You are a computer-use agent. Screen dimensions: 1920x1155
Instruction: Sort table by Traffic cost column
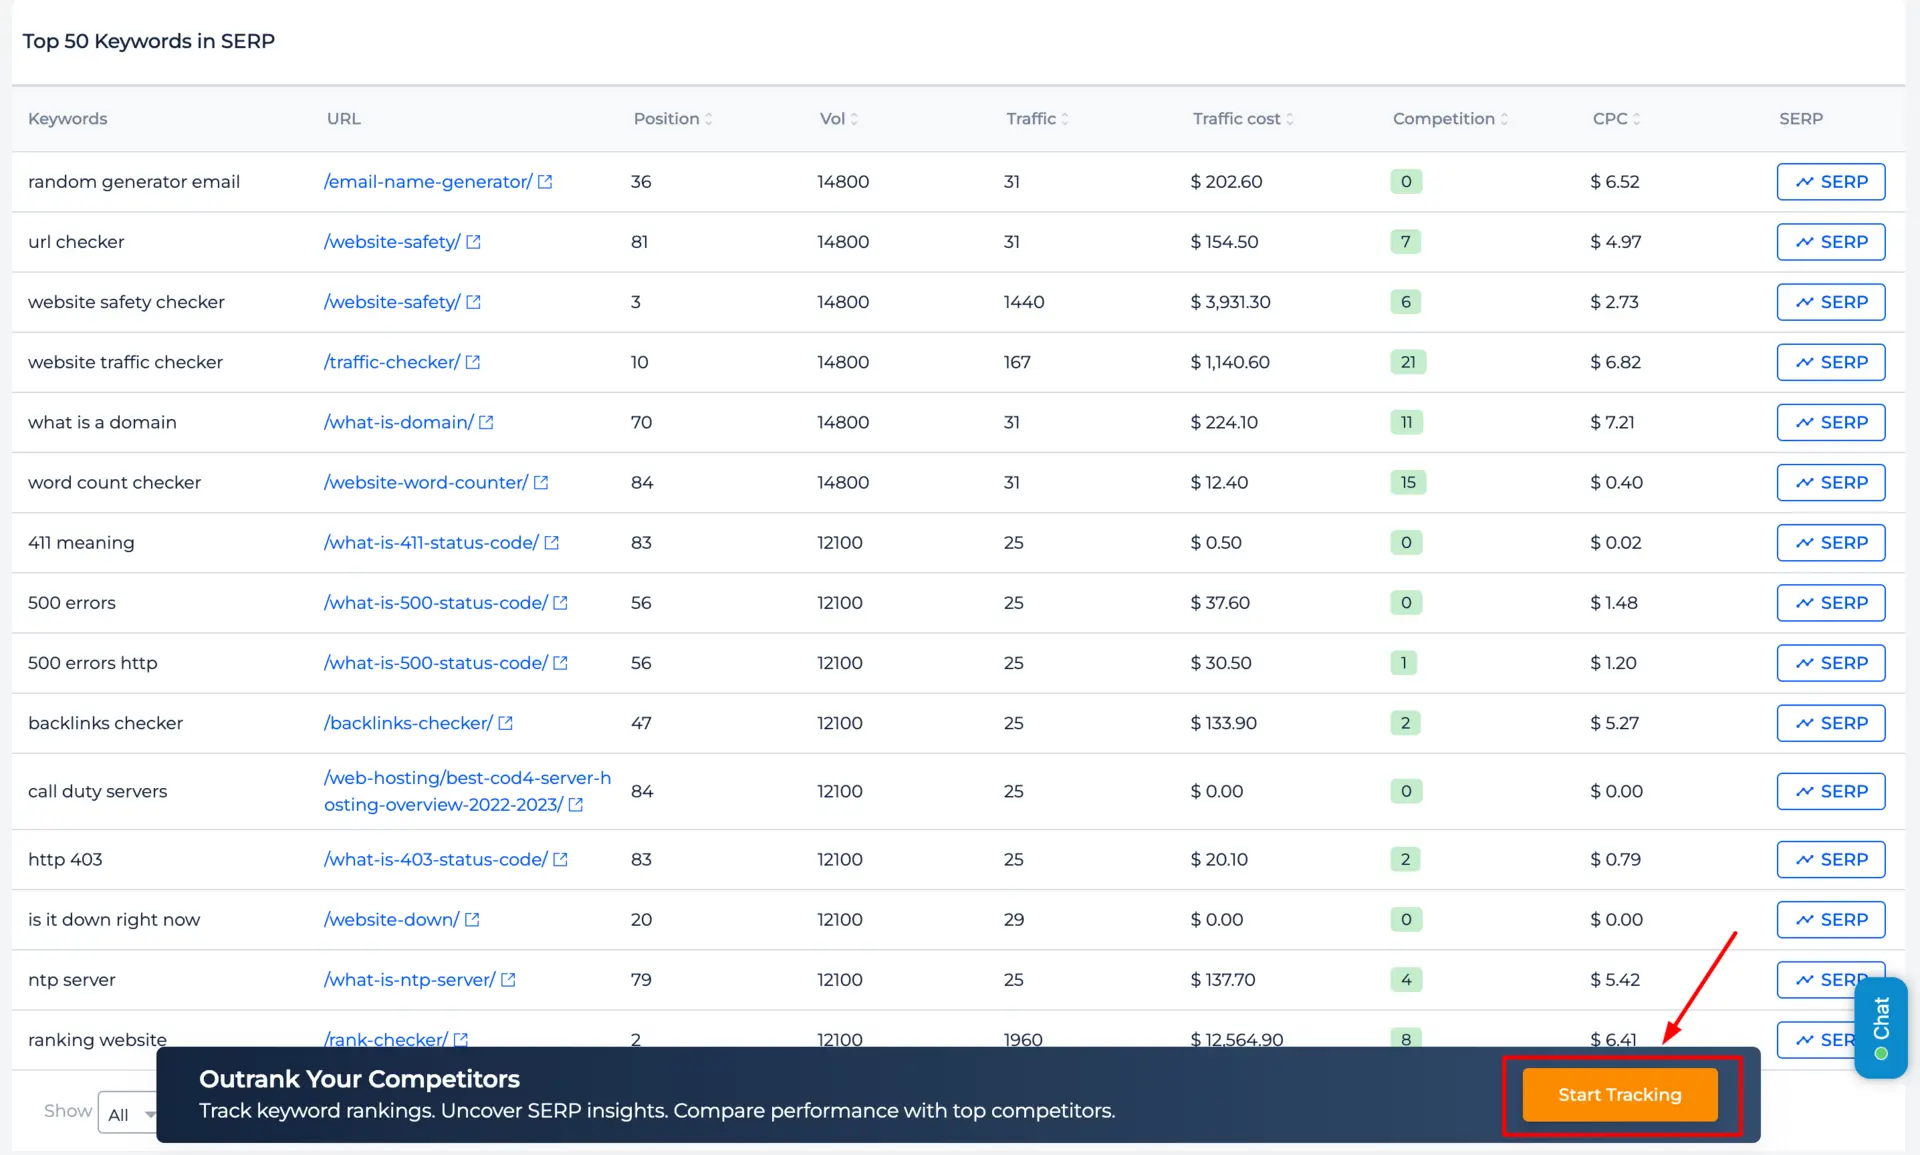click(1243, 118)
